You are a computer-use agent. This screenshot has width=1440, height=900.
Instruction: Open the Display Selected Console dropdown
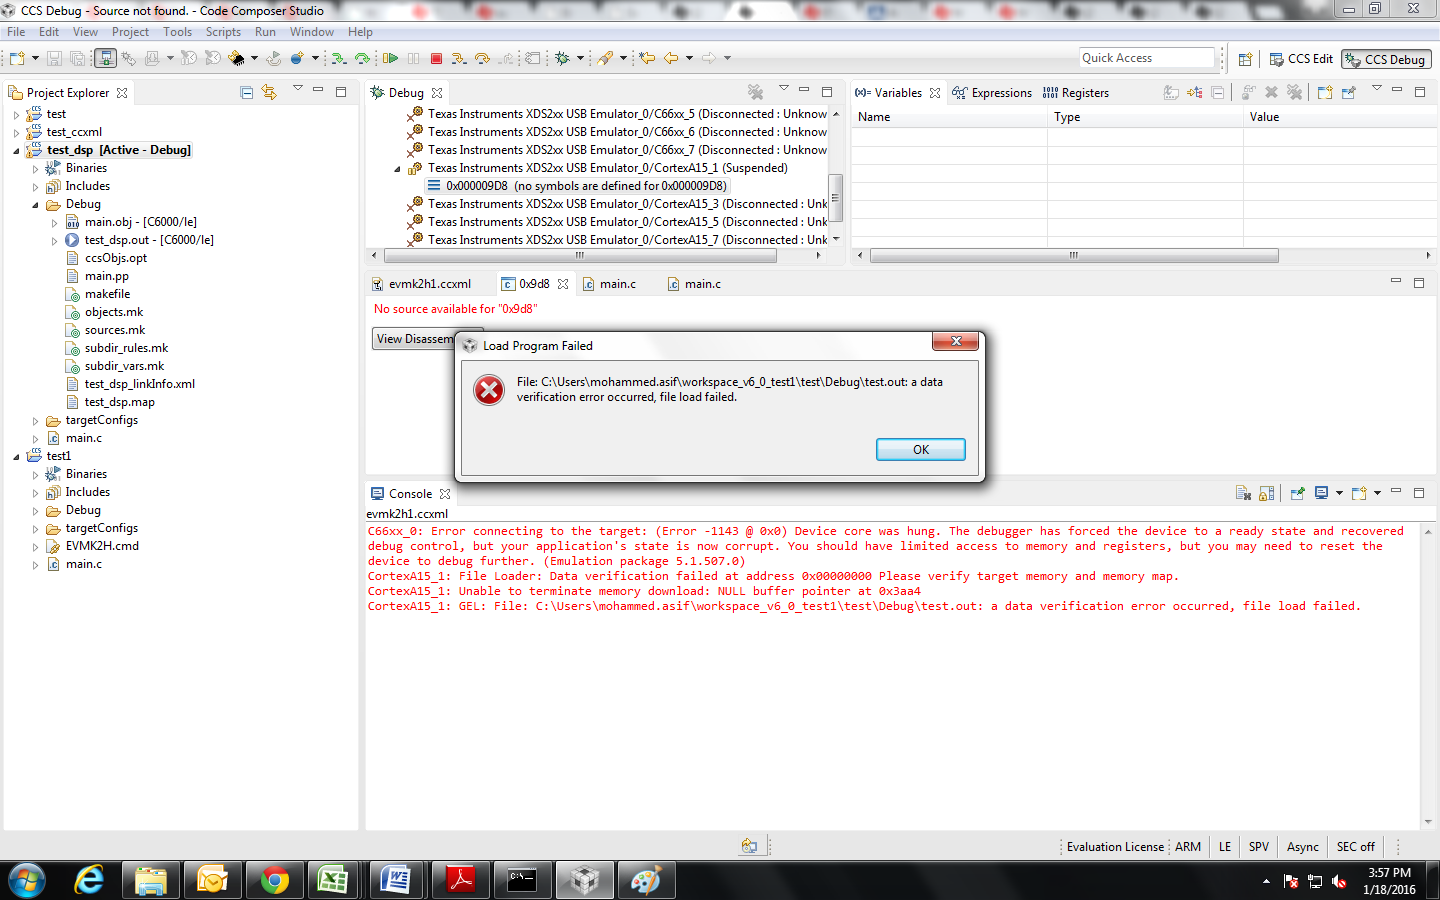1339,493
